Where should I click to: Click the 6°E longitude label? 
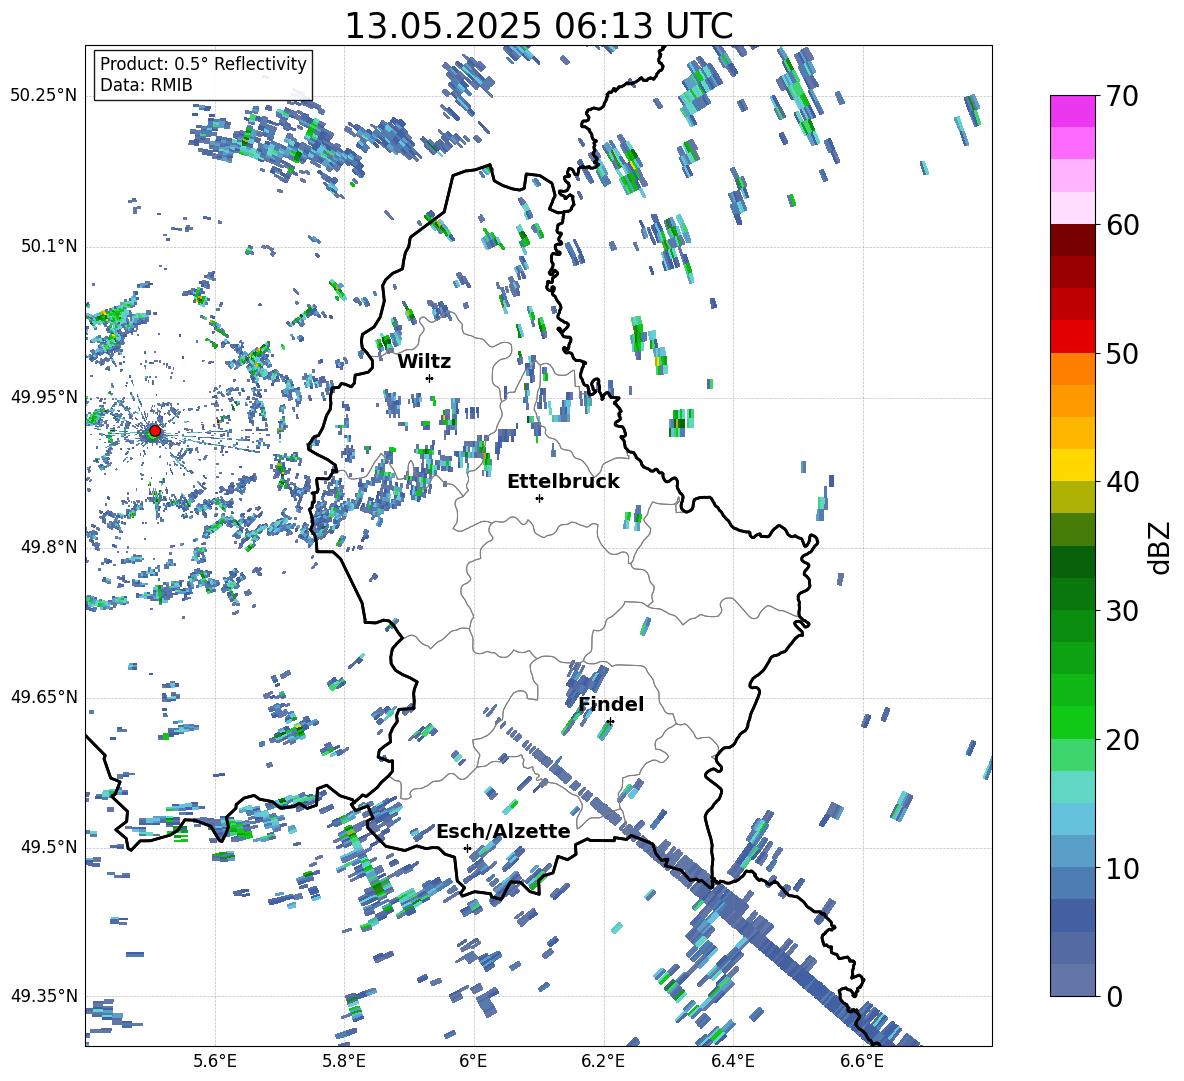point(473,1061)
